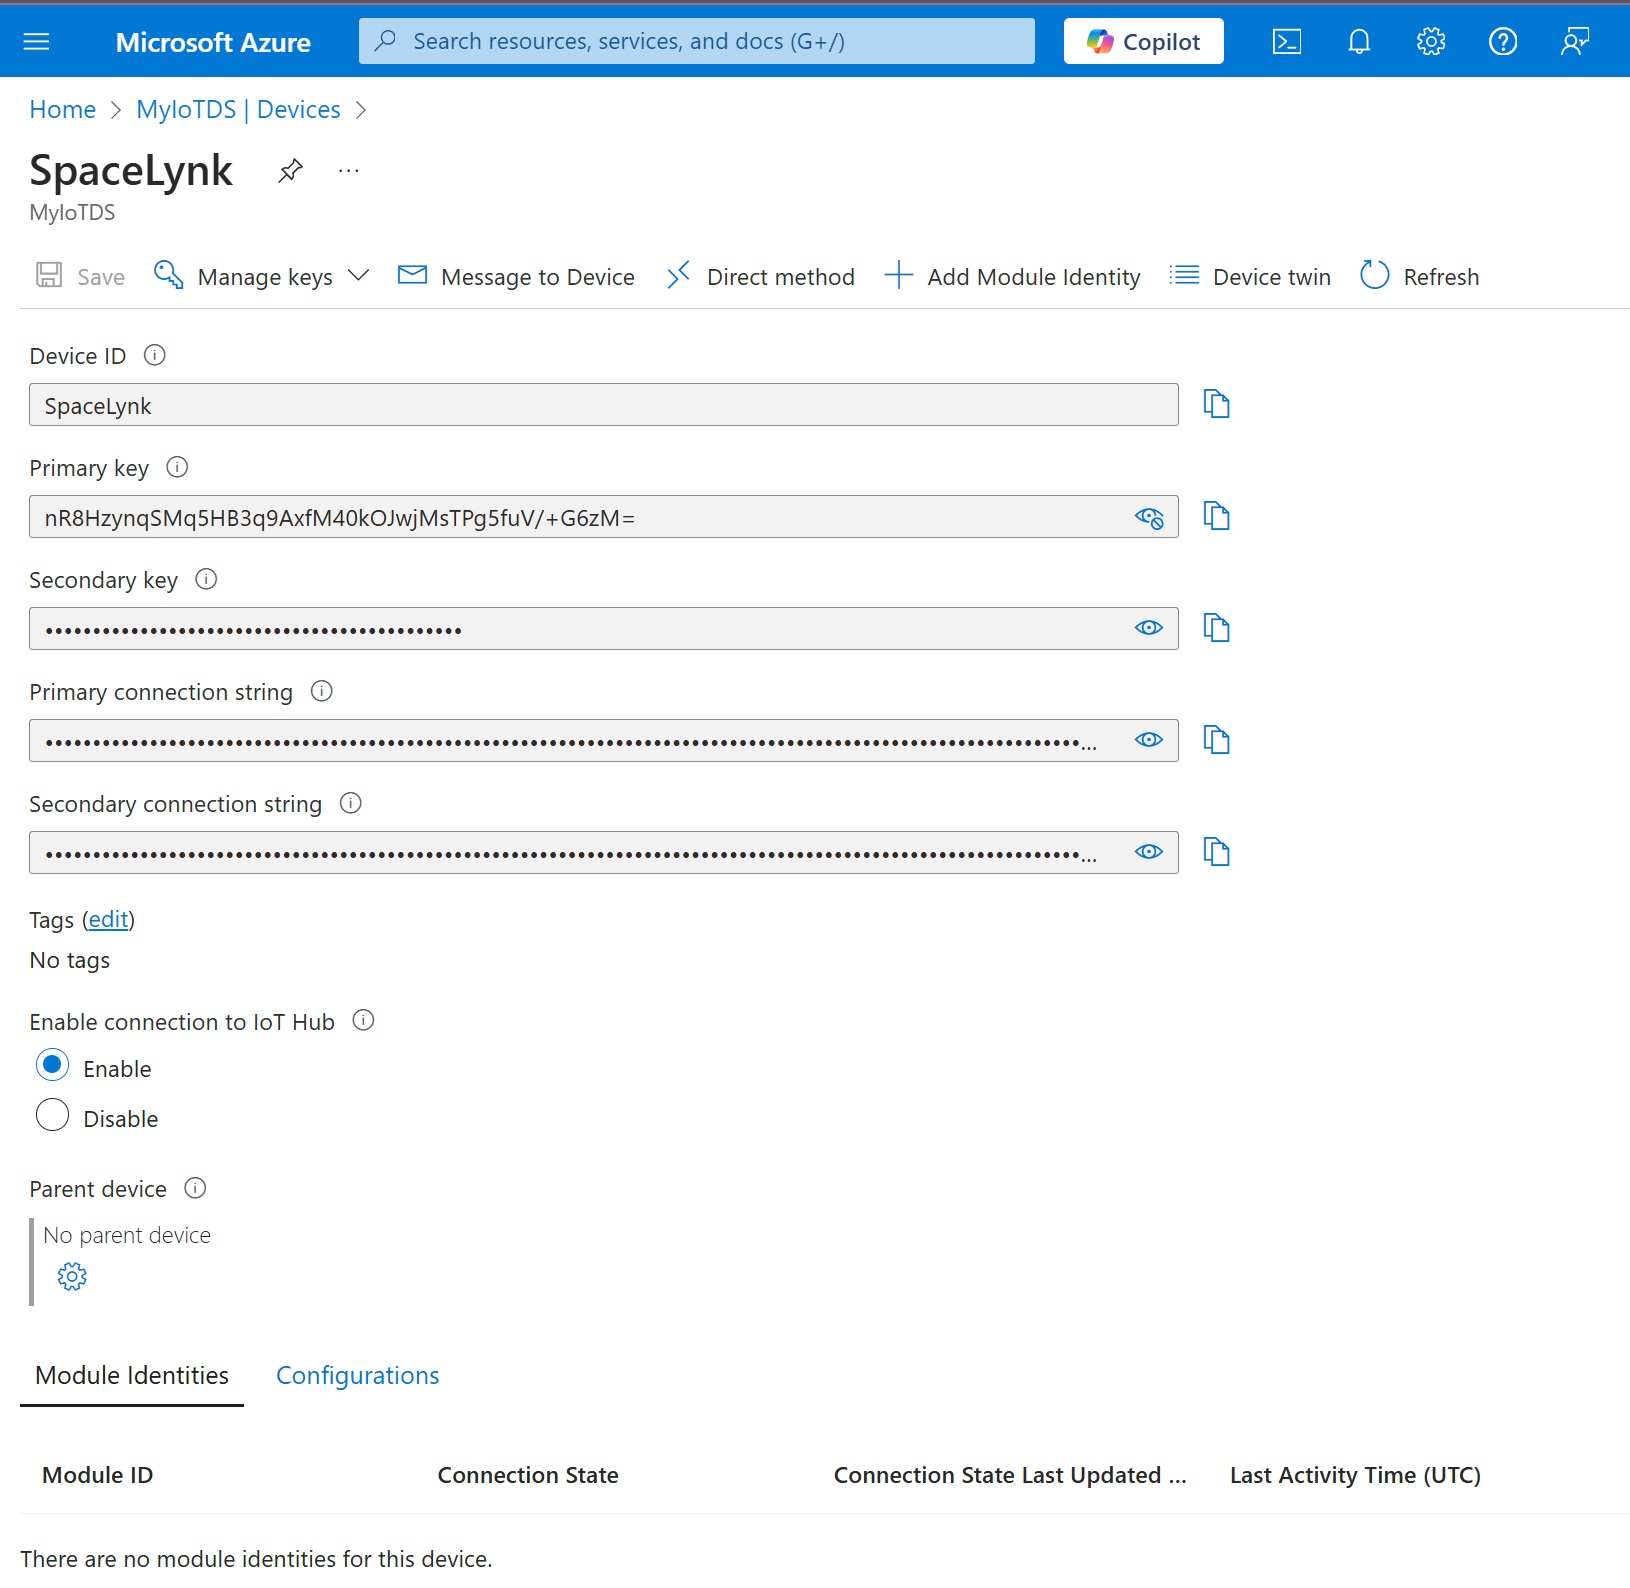Go to MyloTDS | Devices breadcrumb
Screen dimensions: 1630x1588
238,110
